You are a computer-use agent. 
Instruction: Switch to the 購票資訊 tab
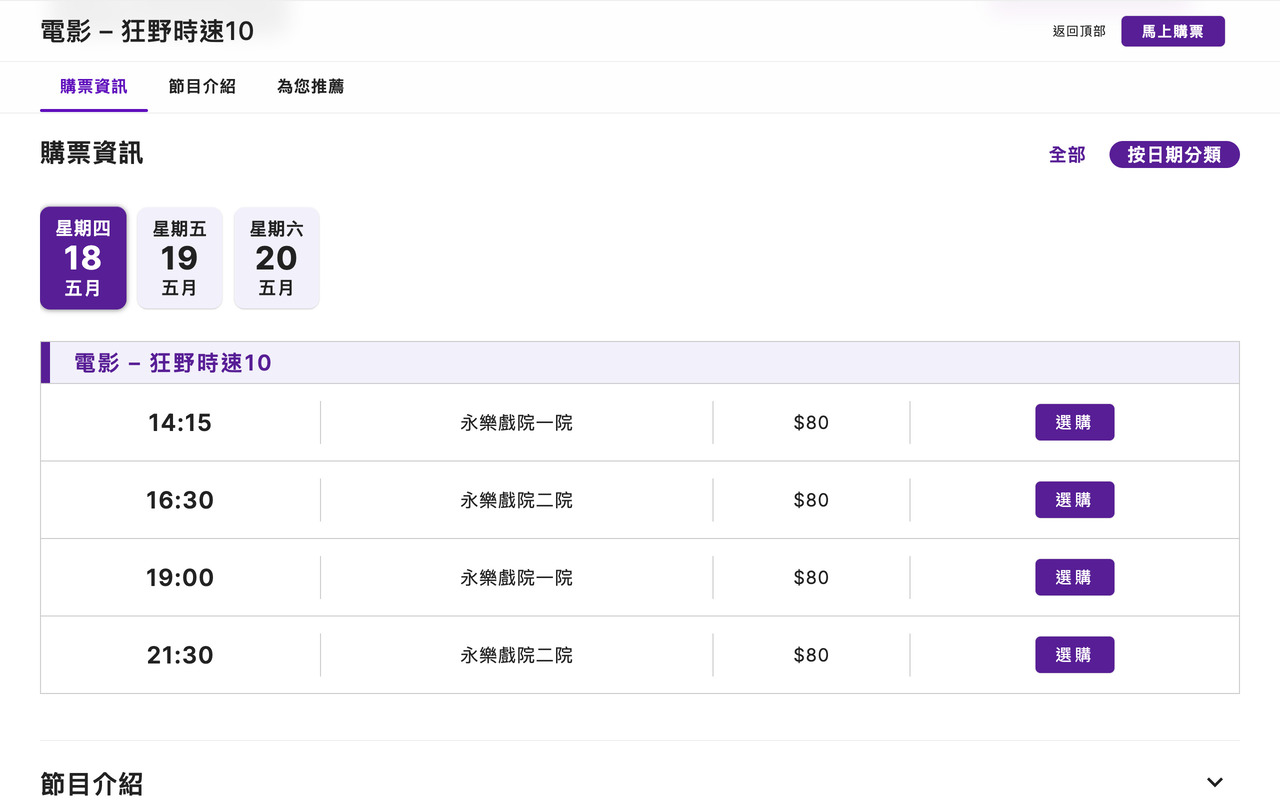tap(94, 87)
